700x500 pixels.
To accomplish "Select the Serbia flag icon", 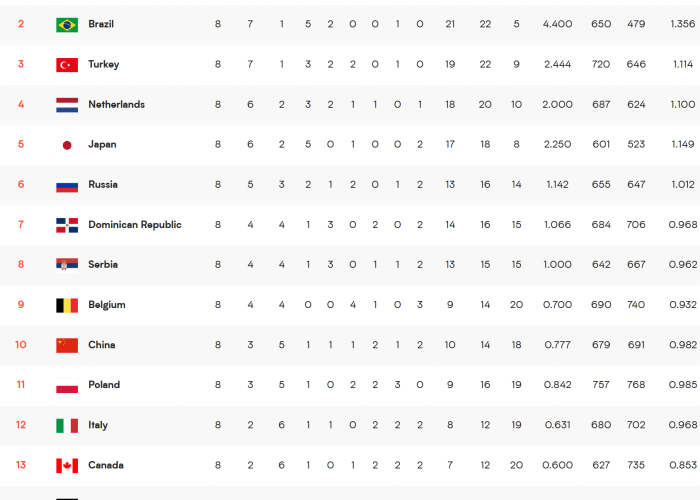I will [x=67, y=265].
